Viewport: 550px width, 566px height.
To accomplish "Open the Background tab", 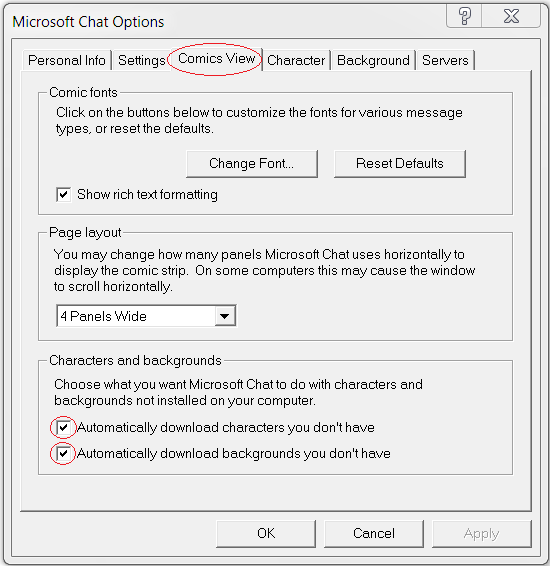I will [373, 60].
